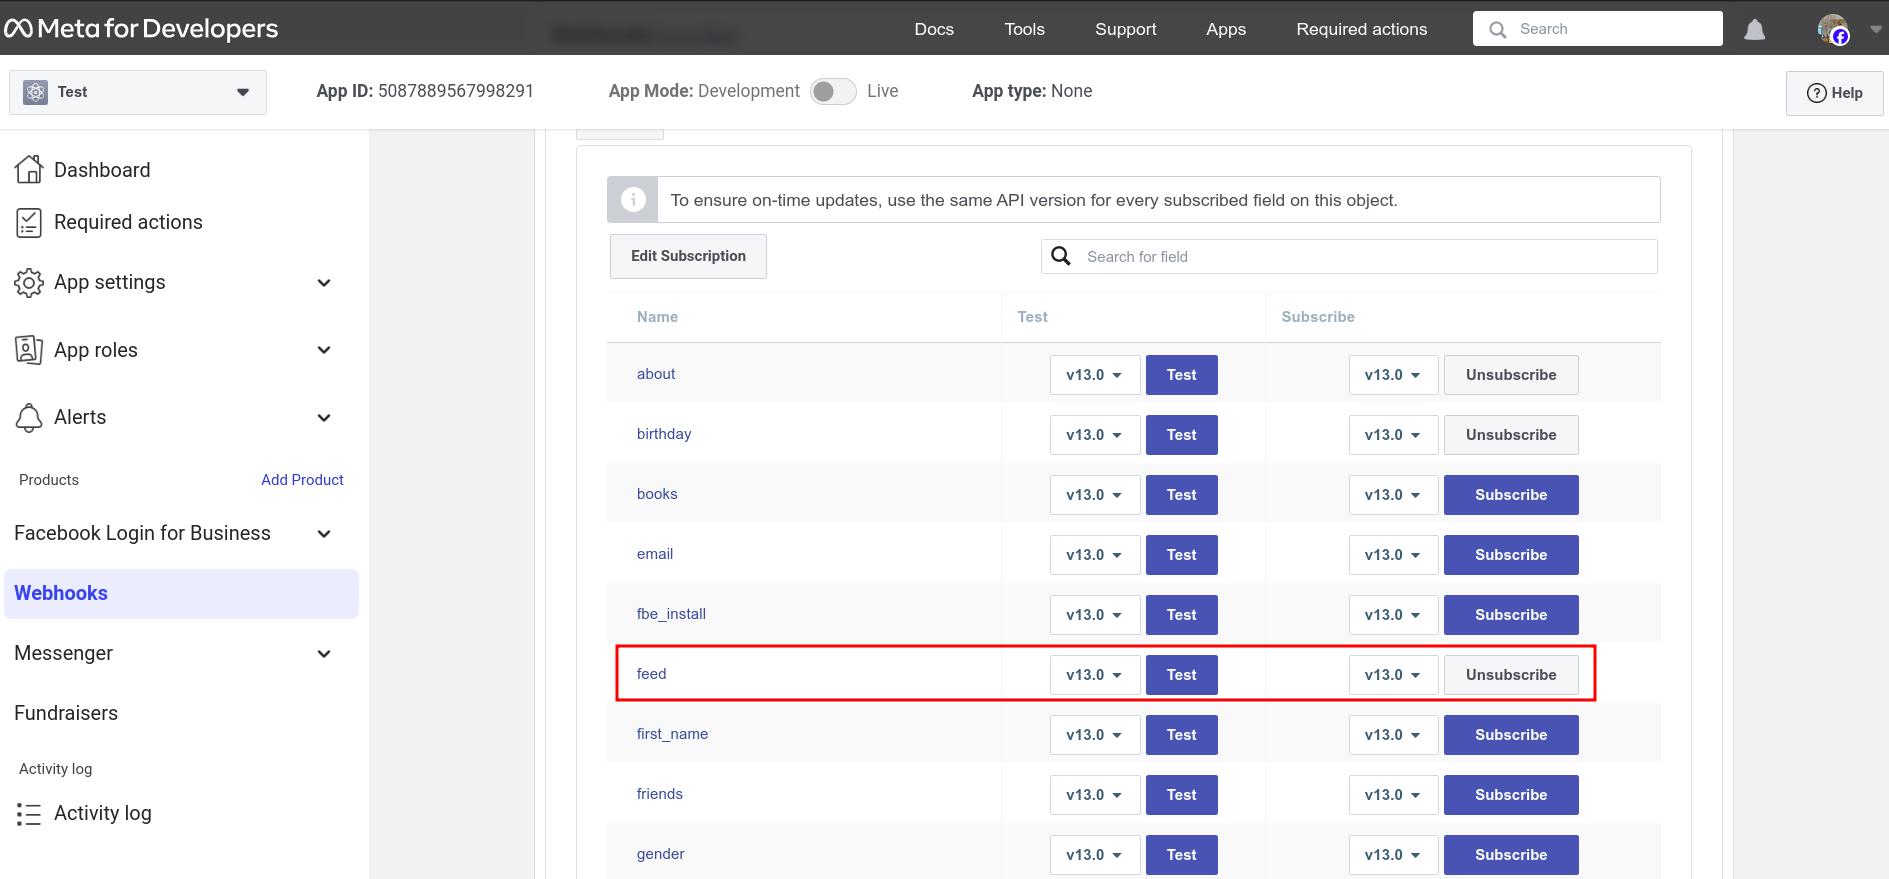Click the info icon in the notice banner

click(633, 200)
